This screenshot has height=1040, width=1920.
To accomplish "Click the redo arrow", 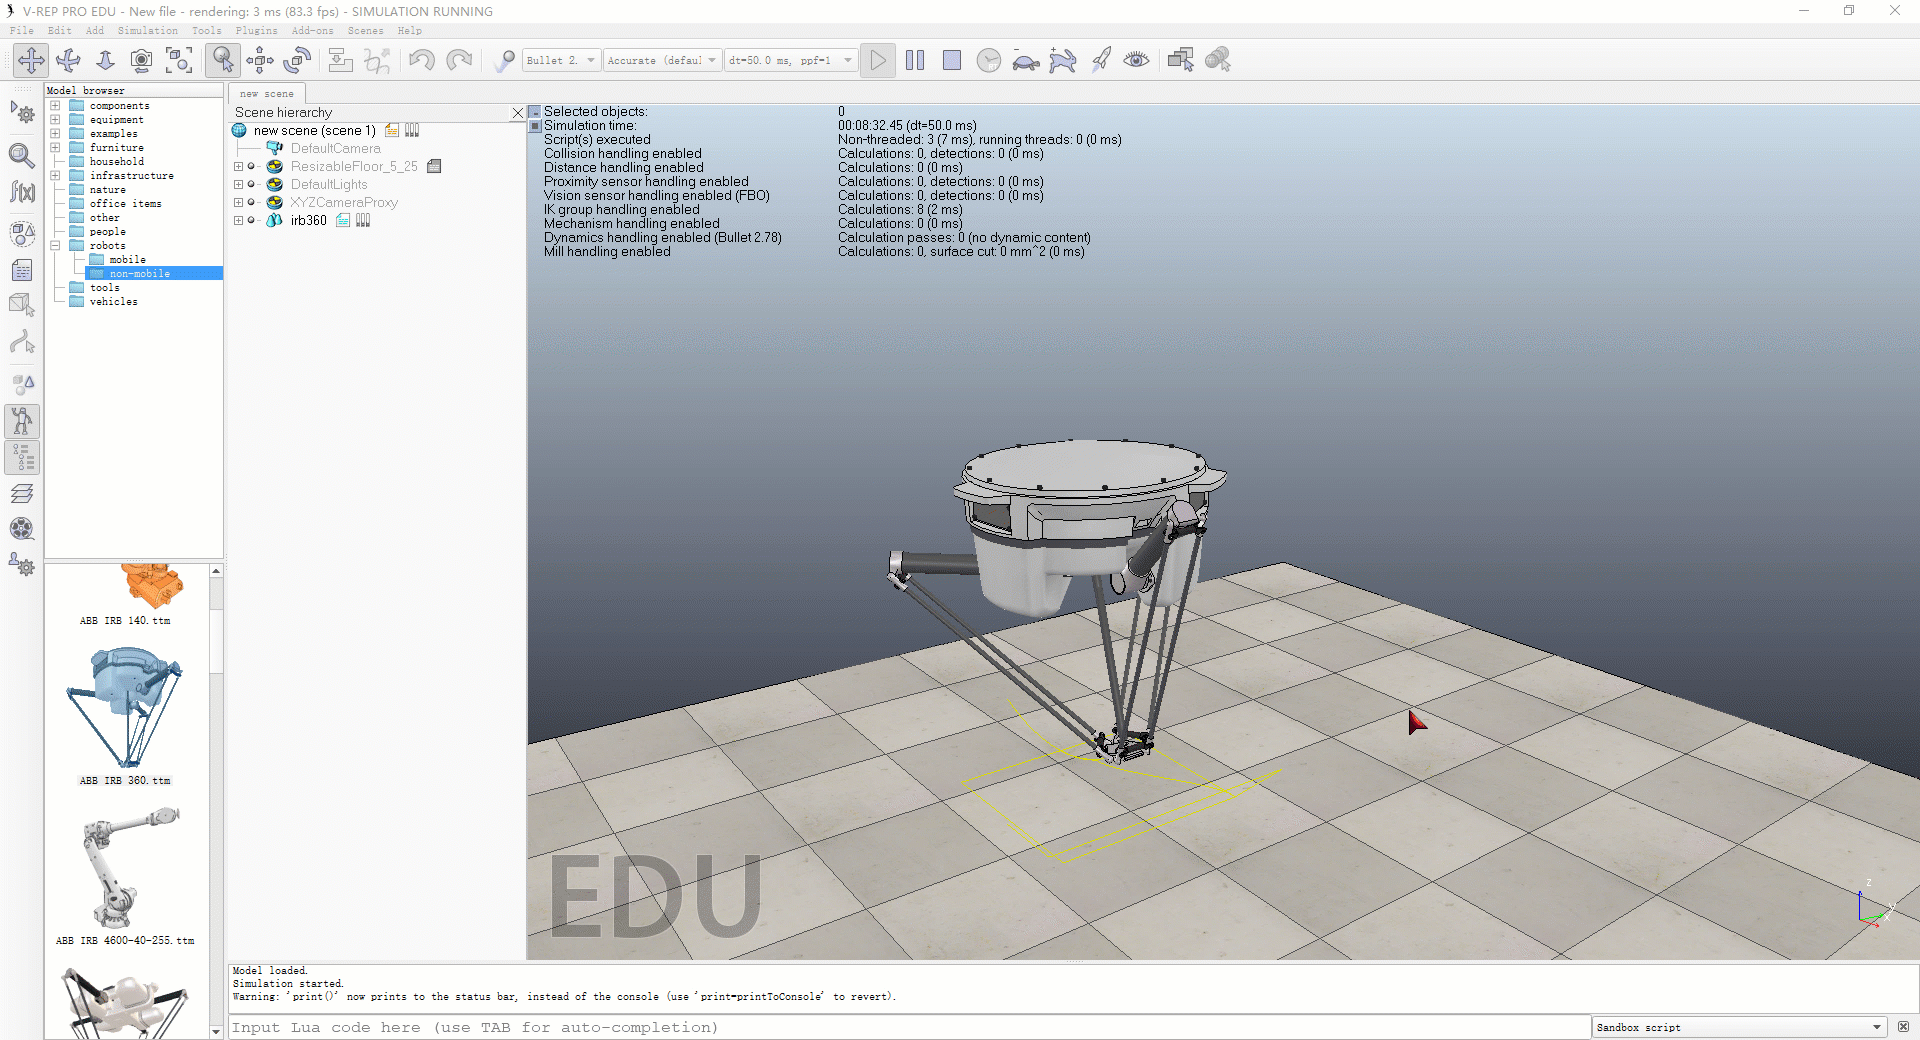I will point(459,60).
